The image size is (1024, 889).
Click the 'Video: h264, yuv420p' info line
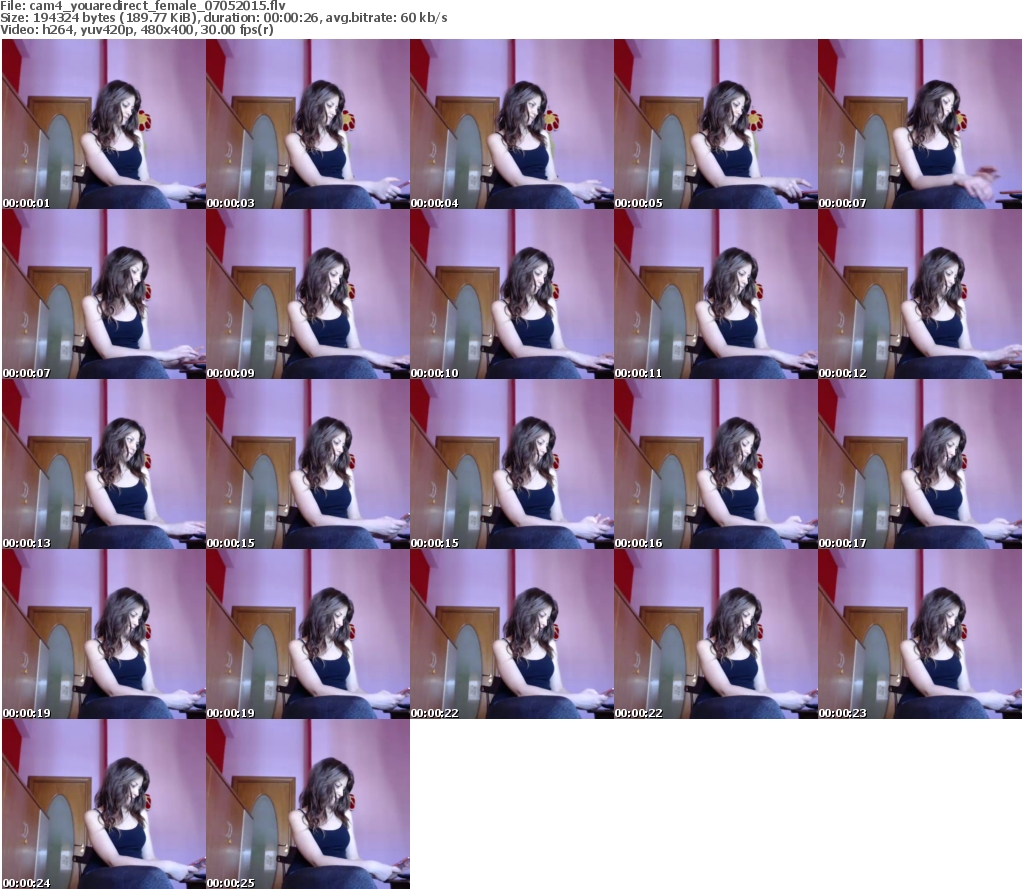click(x=136, y=29)
